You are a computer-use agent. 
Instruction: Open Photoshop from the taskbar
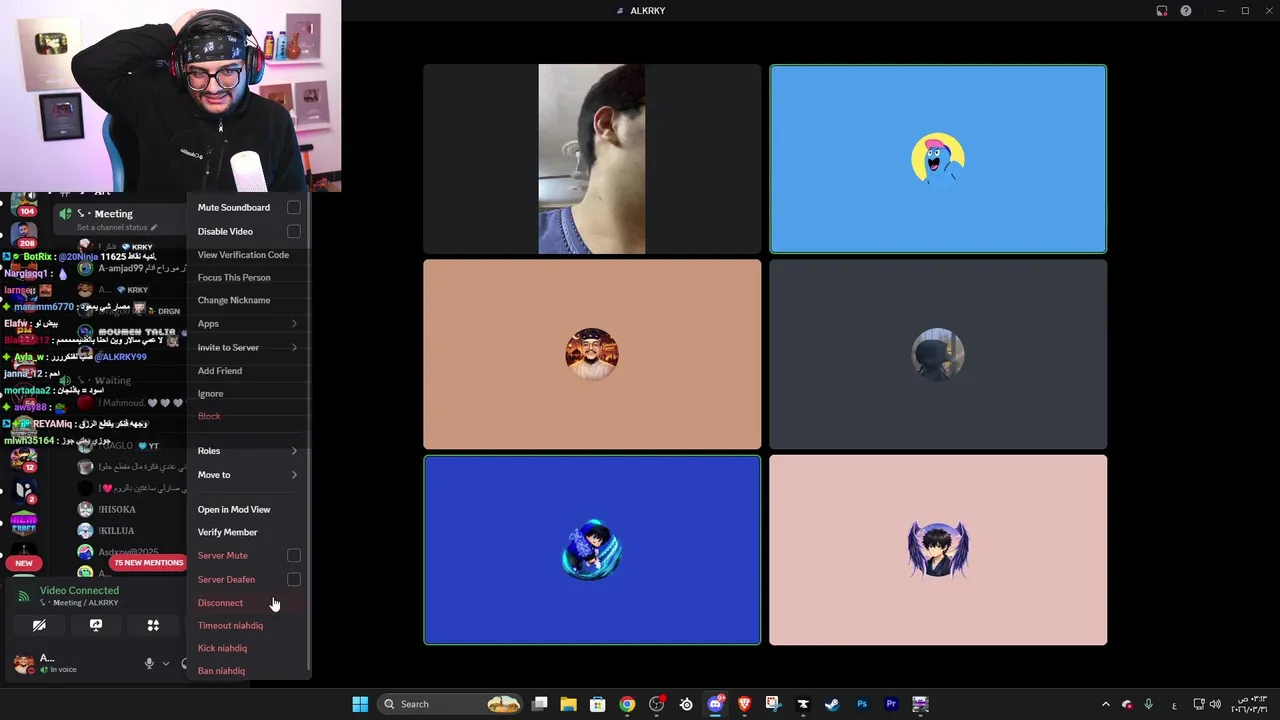click(861, 704)
